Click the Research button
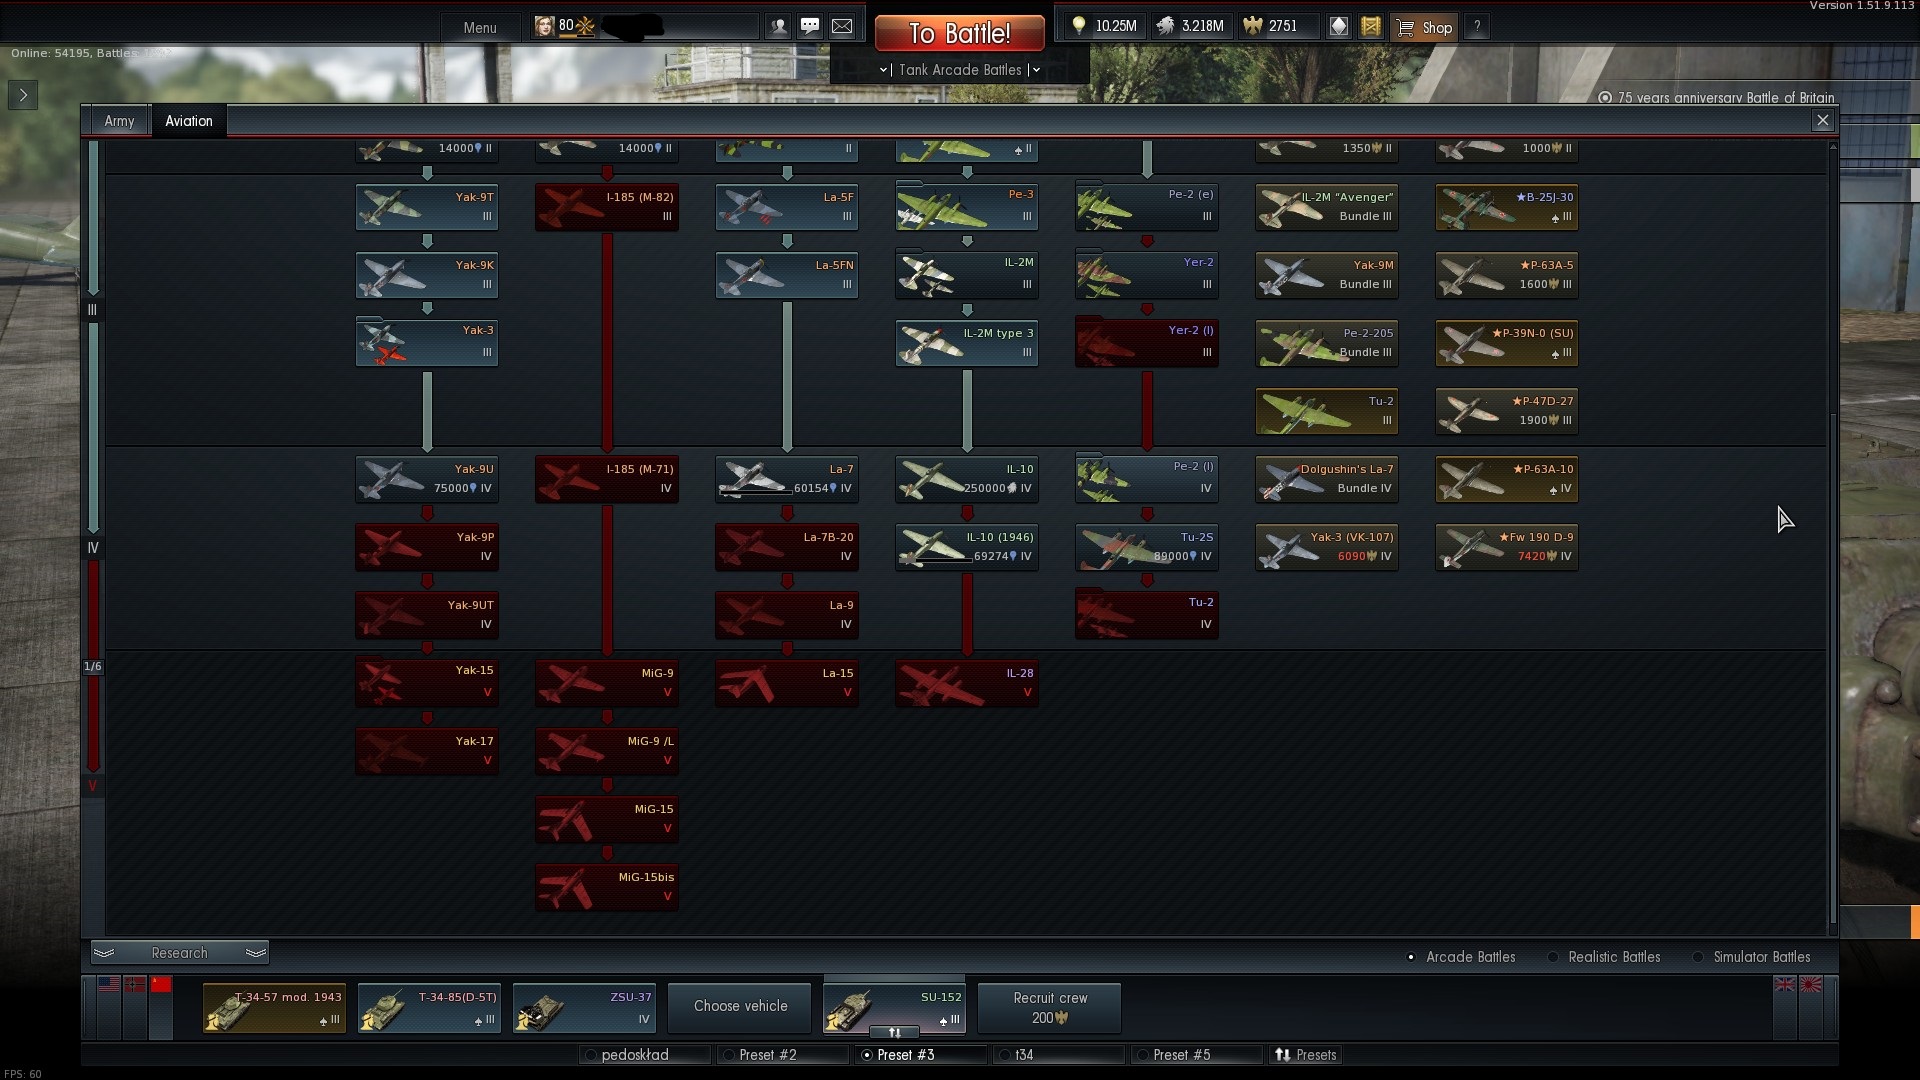1920x1080 pixels. [x=180, y=953]
